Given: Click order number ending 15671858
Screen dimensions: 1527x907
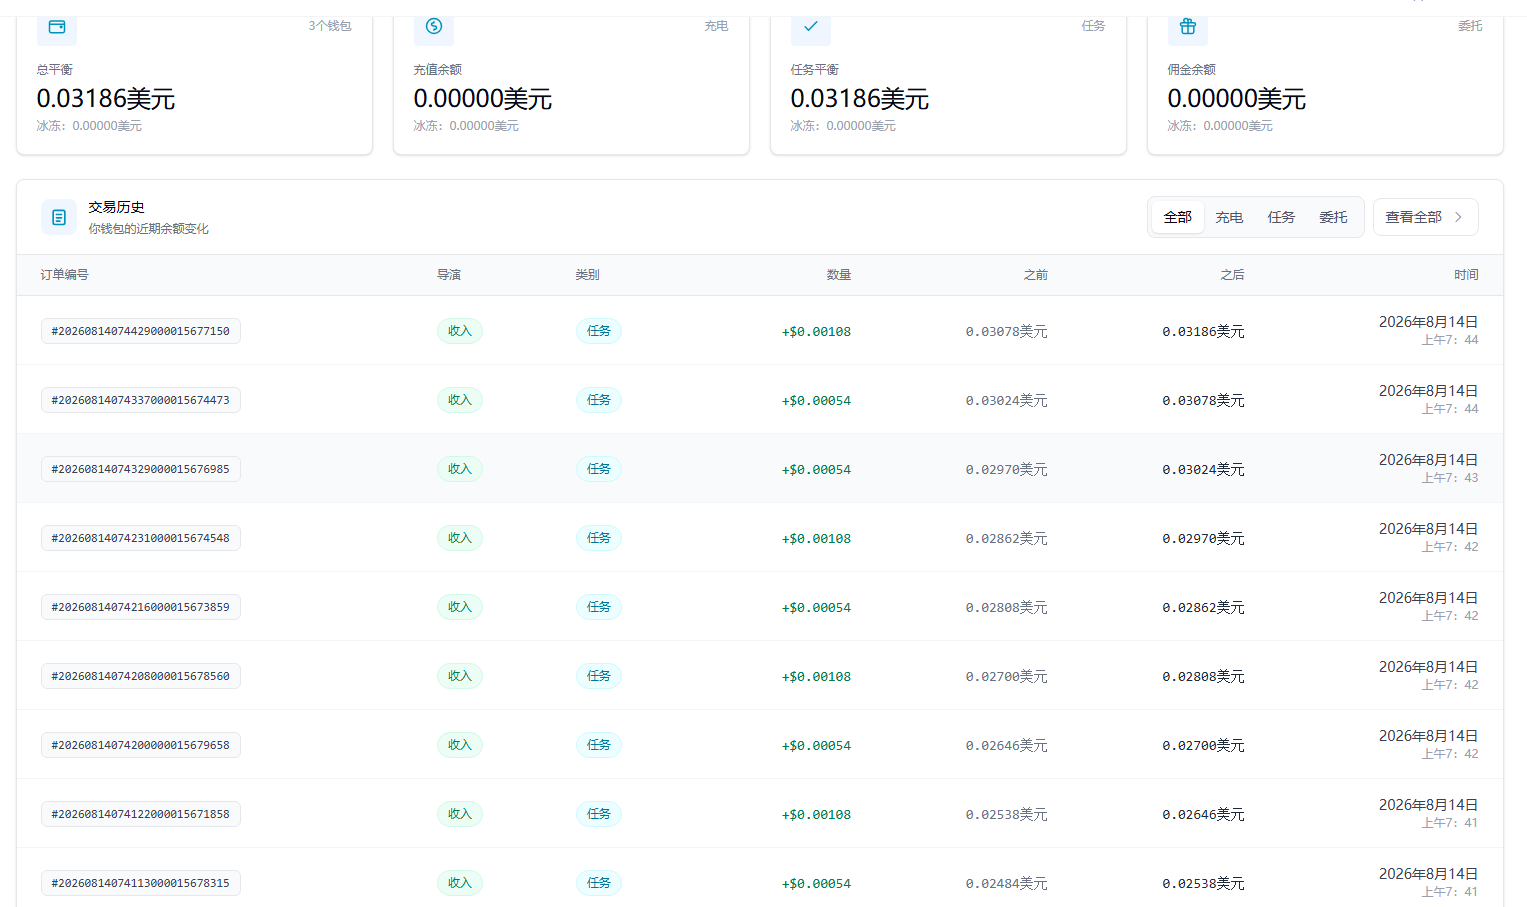Looking at the screenshot, I should pos(141,814).
